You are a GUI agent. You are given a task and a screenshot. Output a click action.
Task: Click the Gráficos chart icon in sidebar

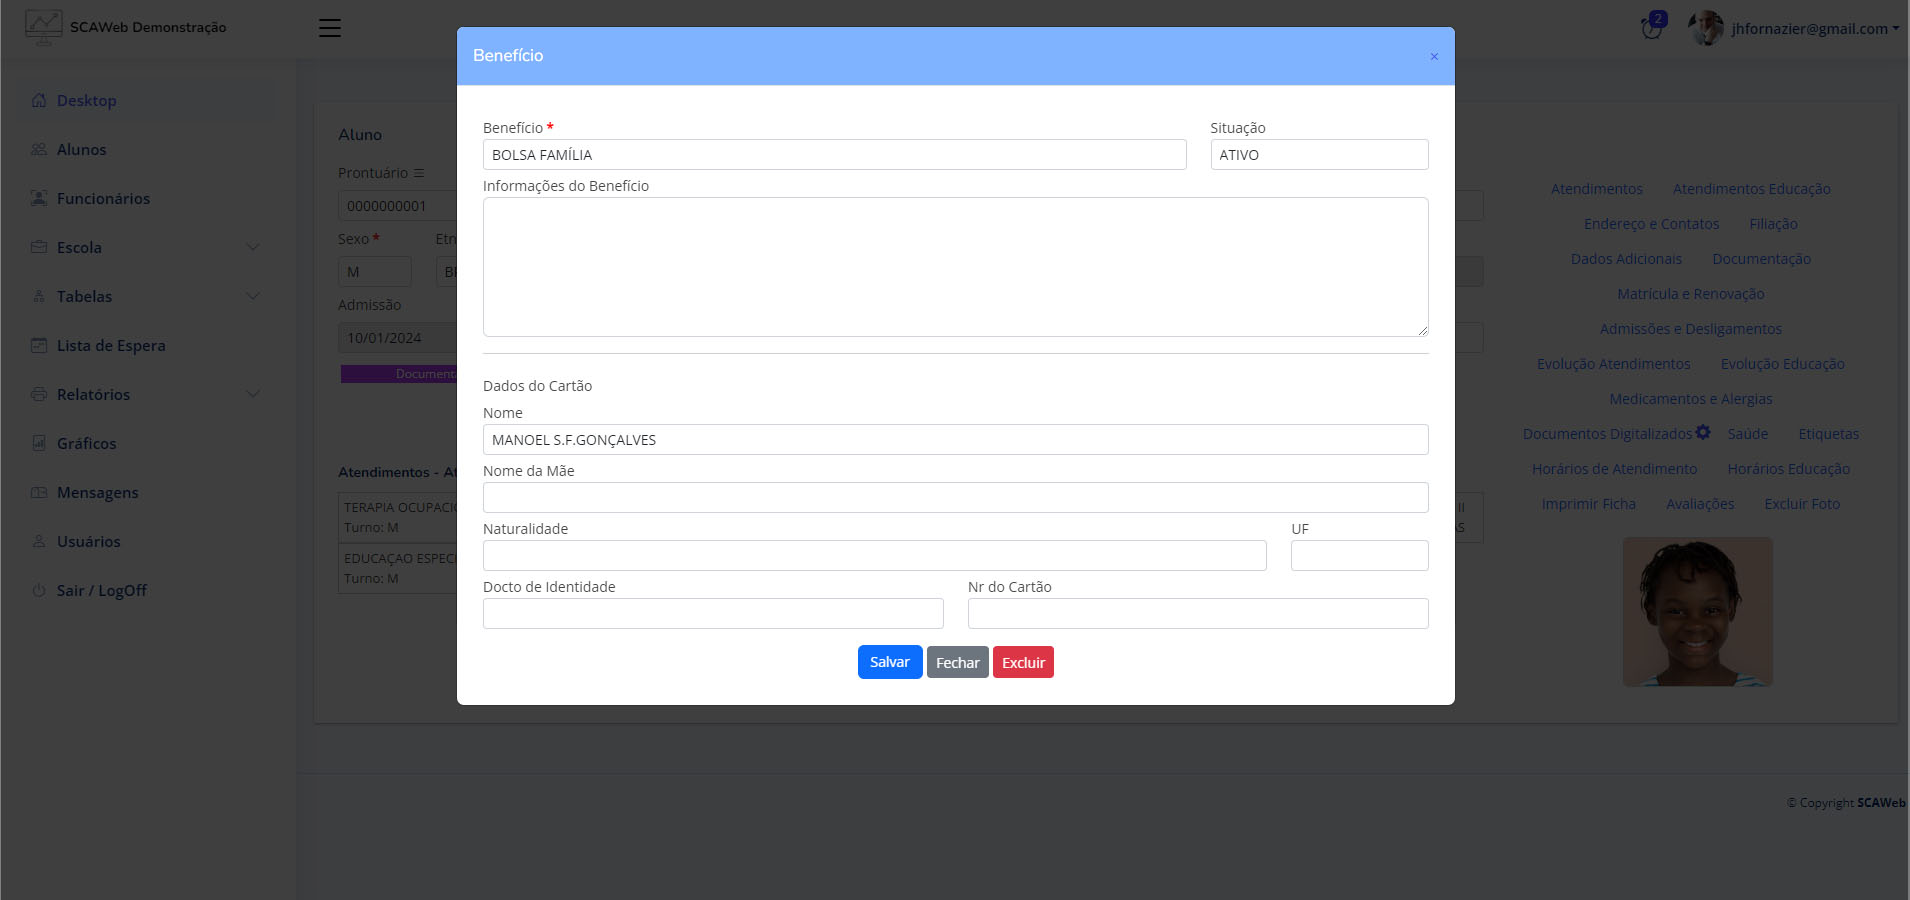click(x=39, y=443)
